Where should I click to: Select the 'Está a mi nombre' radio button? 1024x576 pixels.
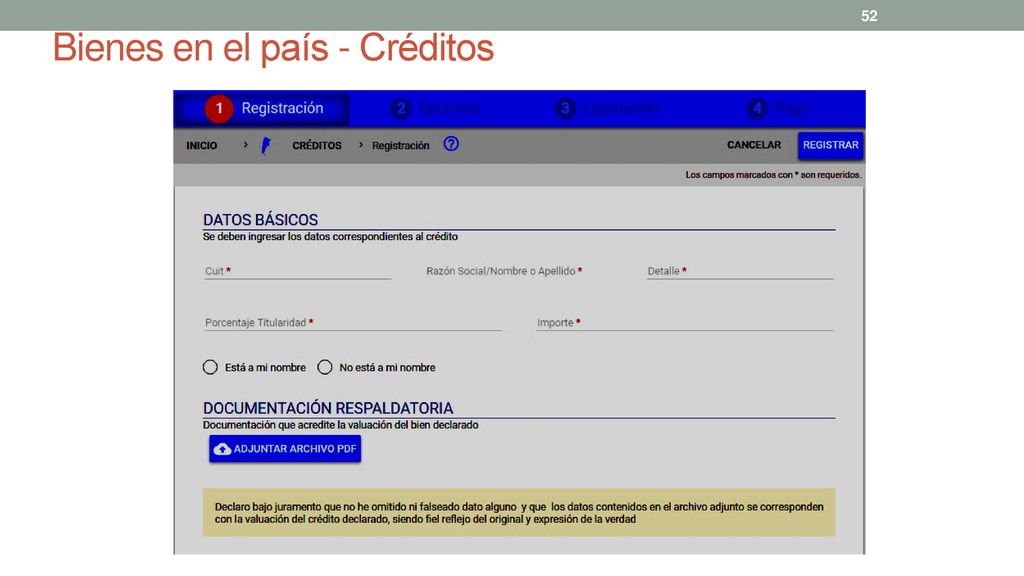(x=210, y=367)
